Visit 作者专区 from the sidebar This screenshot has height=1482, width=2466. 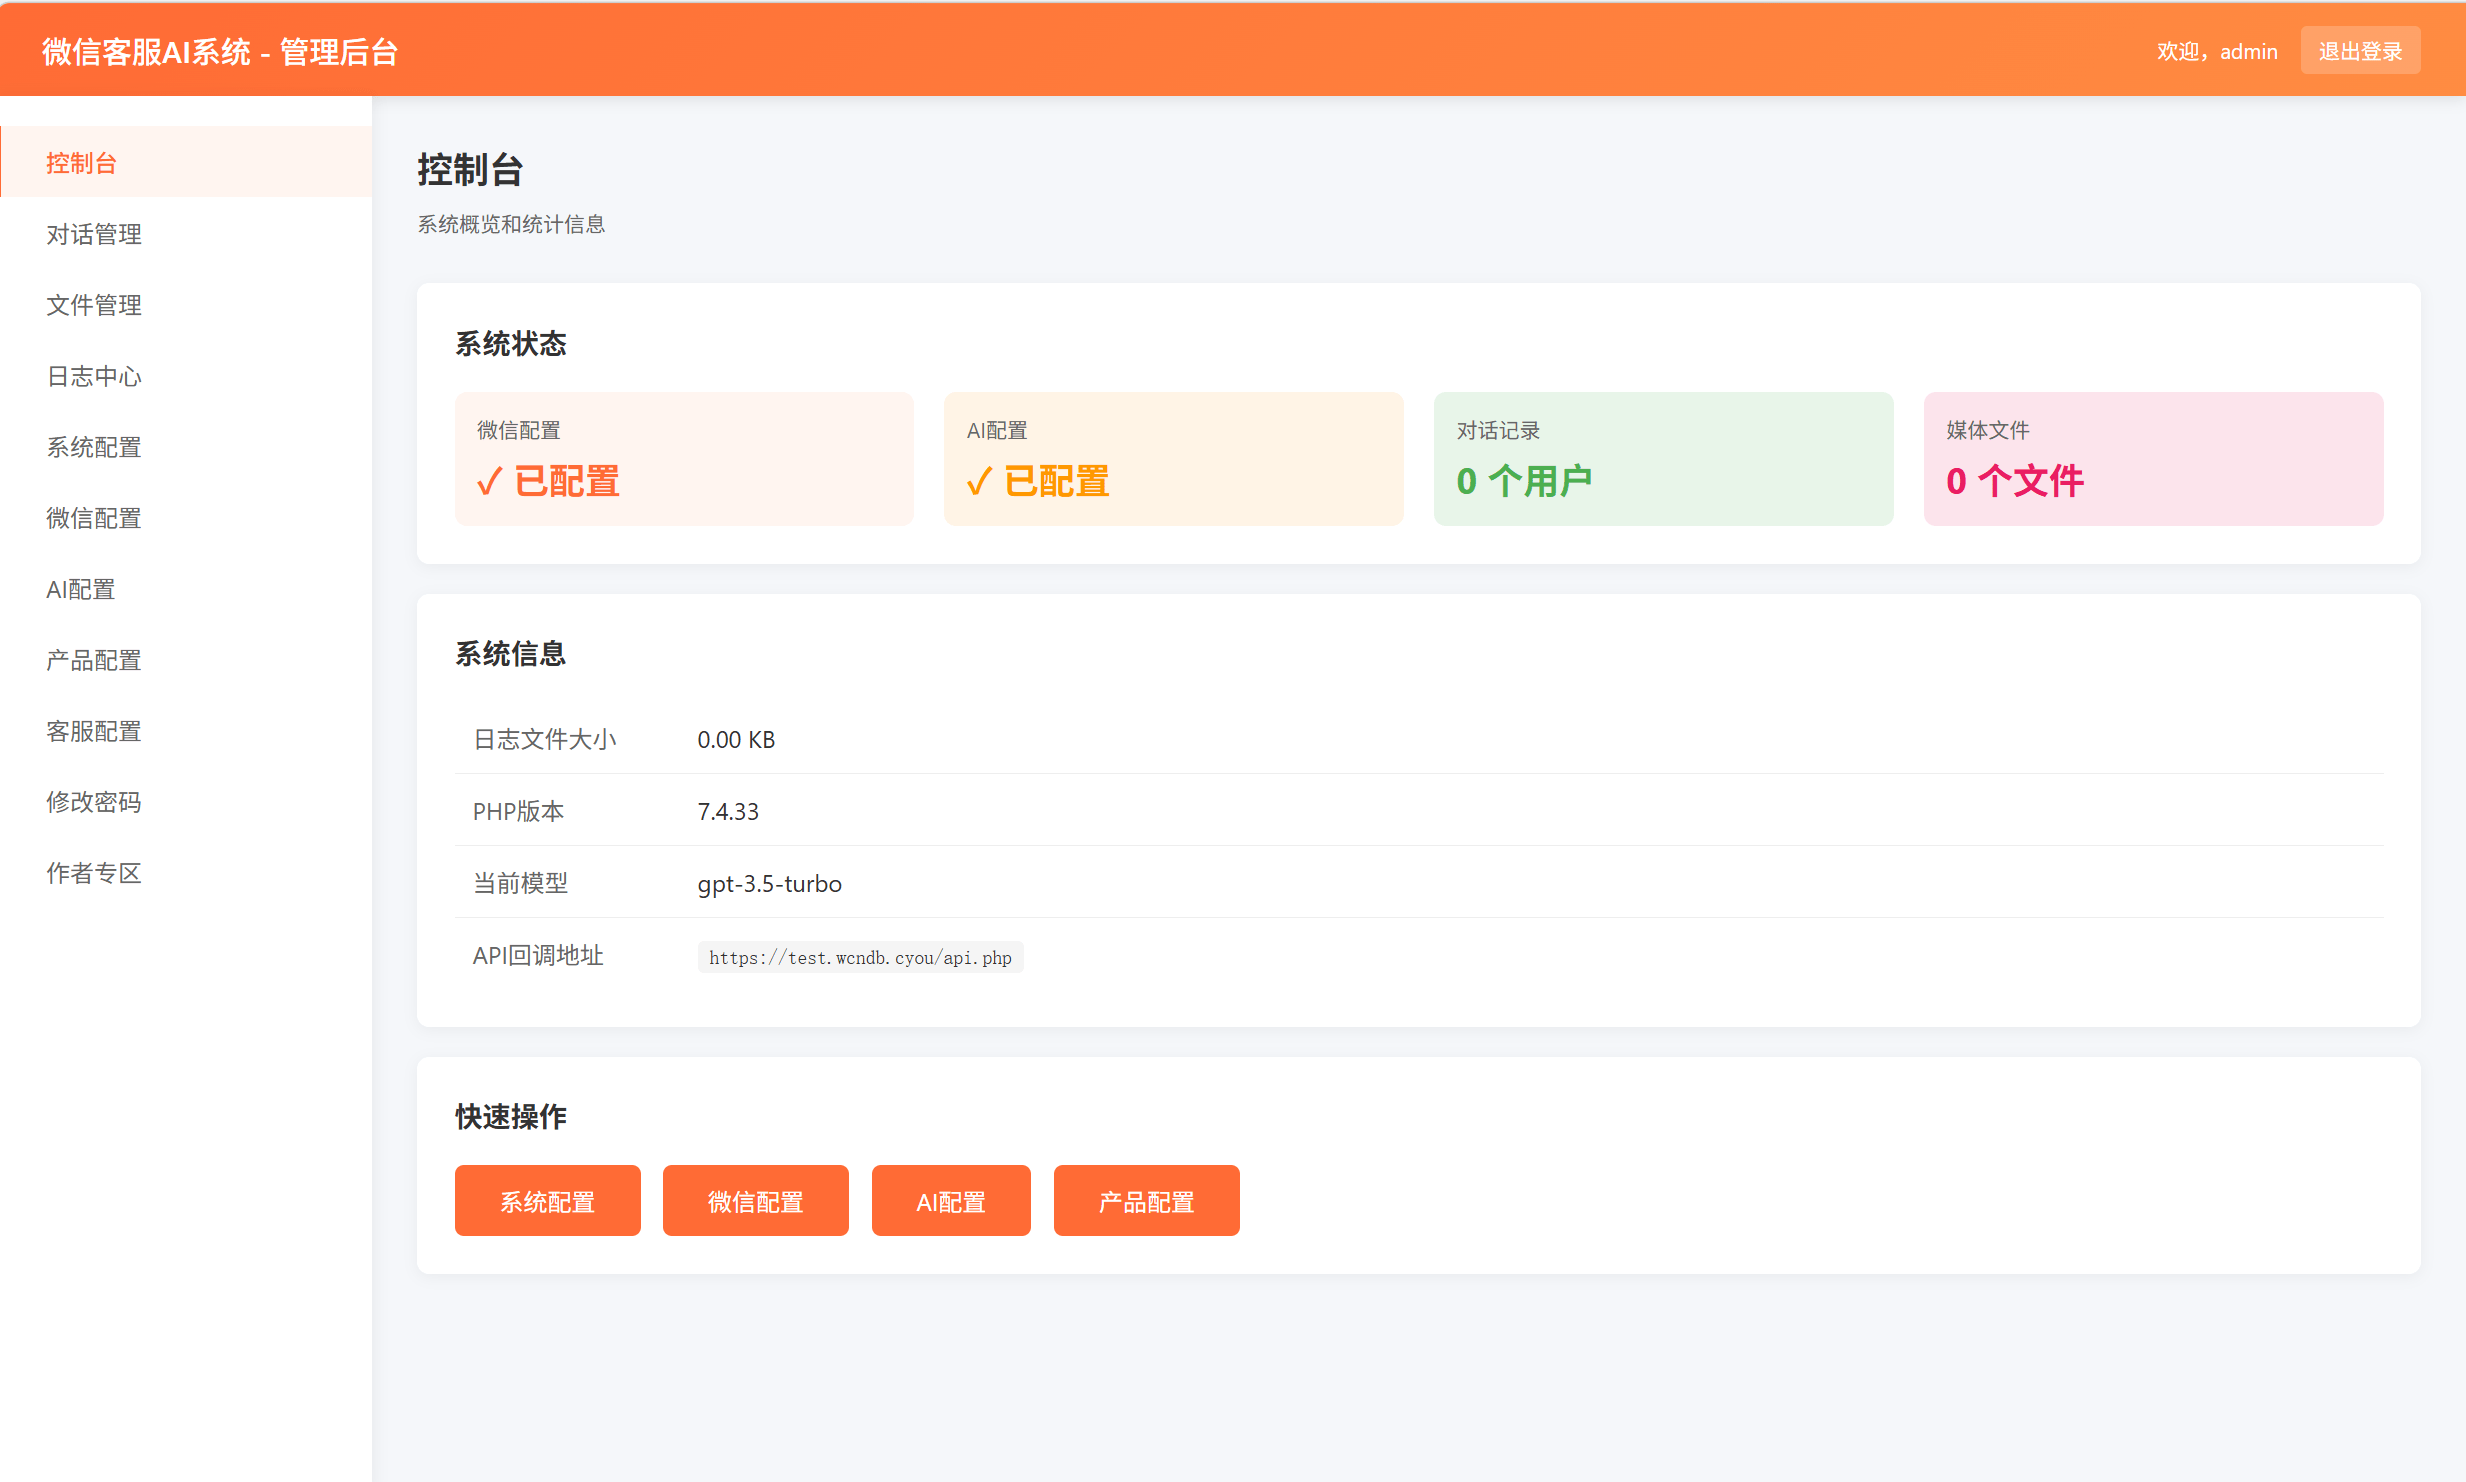(x=93, y=872)
